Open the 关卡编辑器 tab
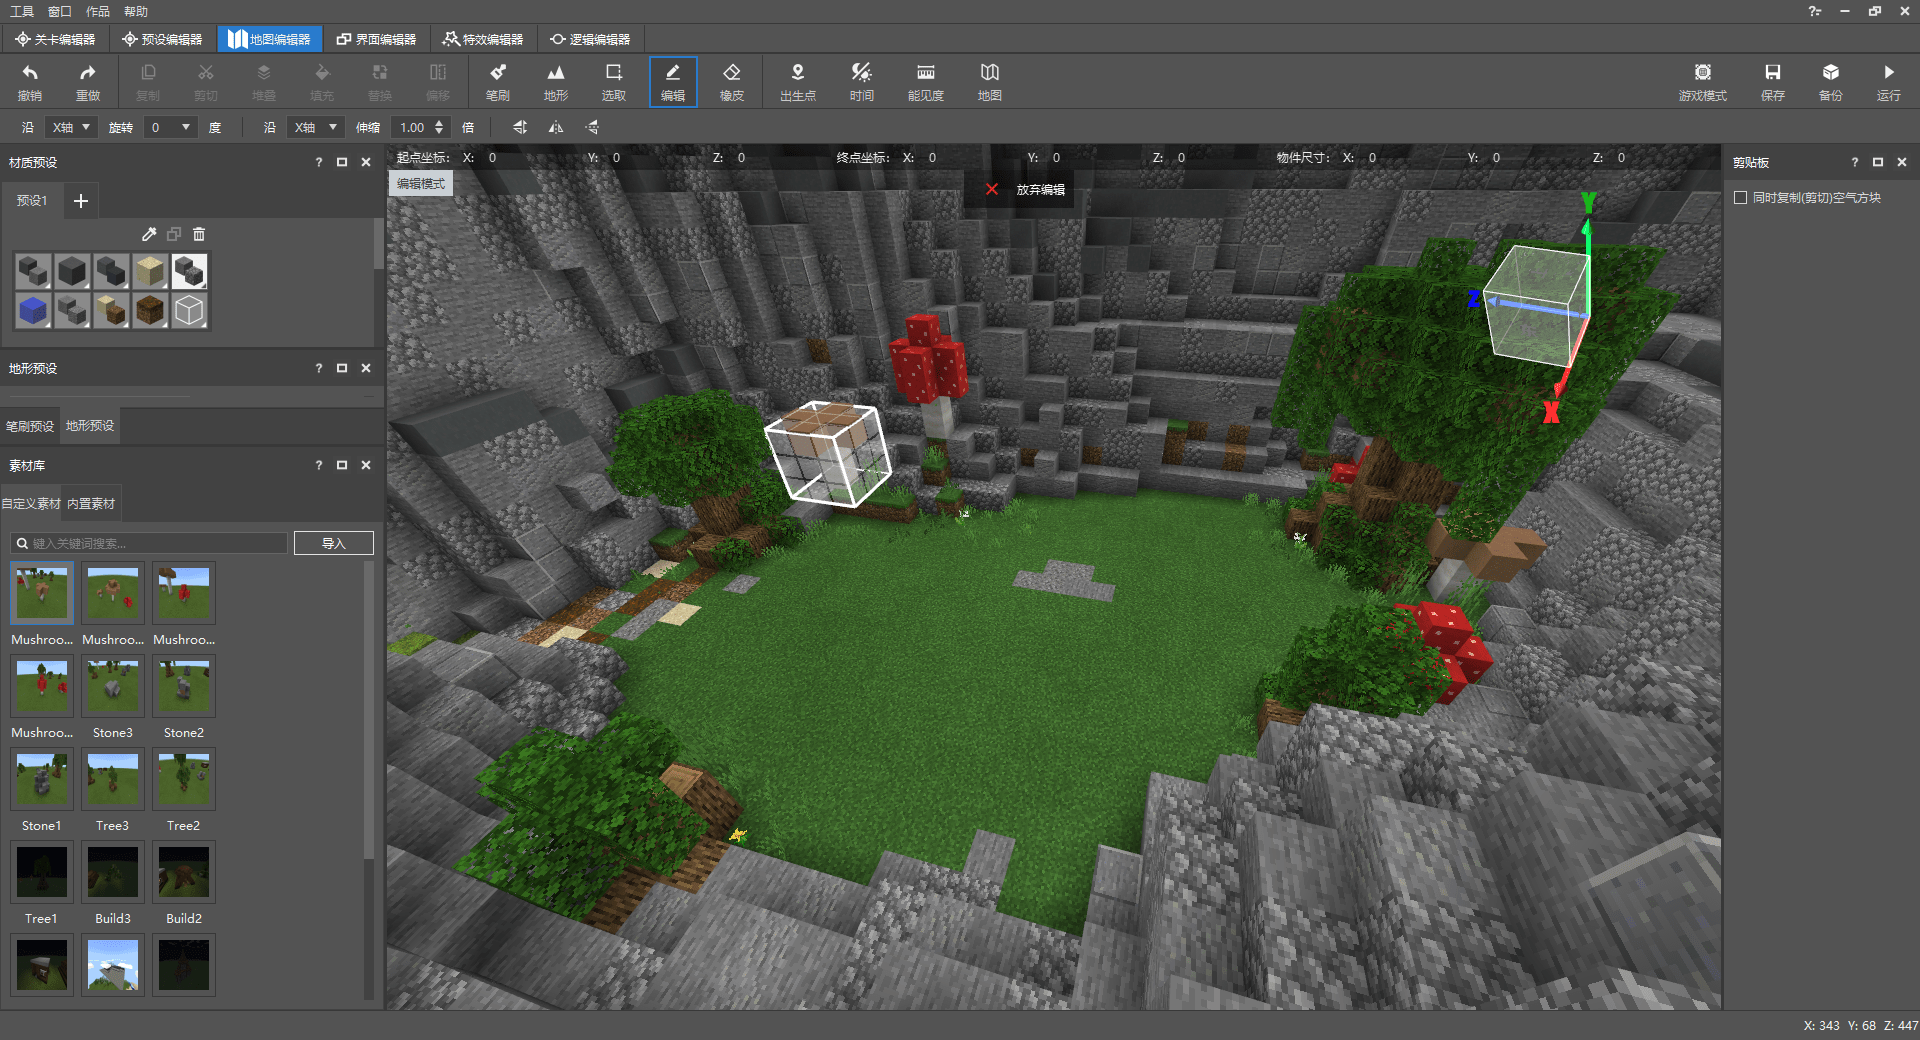The width and height of the screenshot is (1920, 1040). pos(55,39)
